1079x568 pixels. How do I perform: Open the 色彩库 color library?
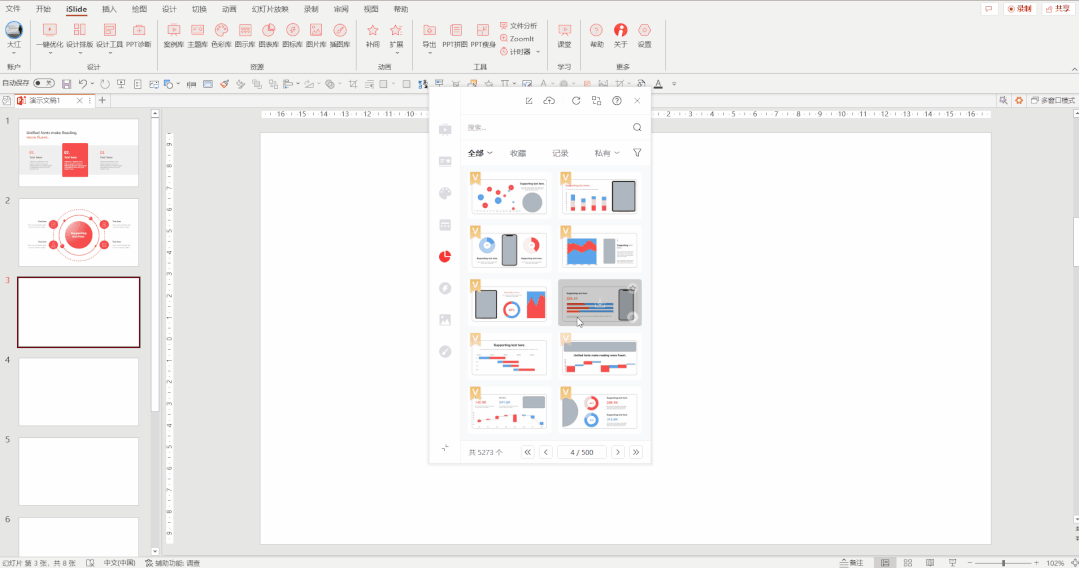221,35
